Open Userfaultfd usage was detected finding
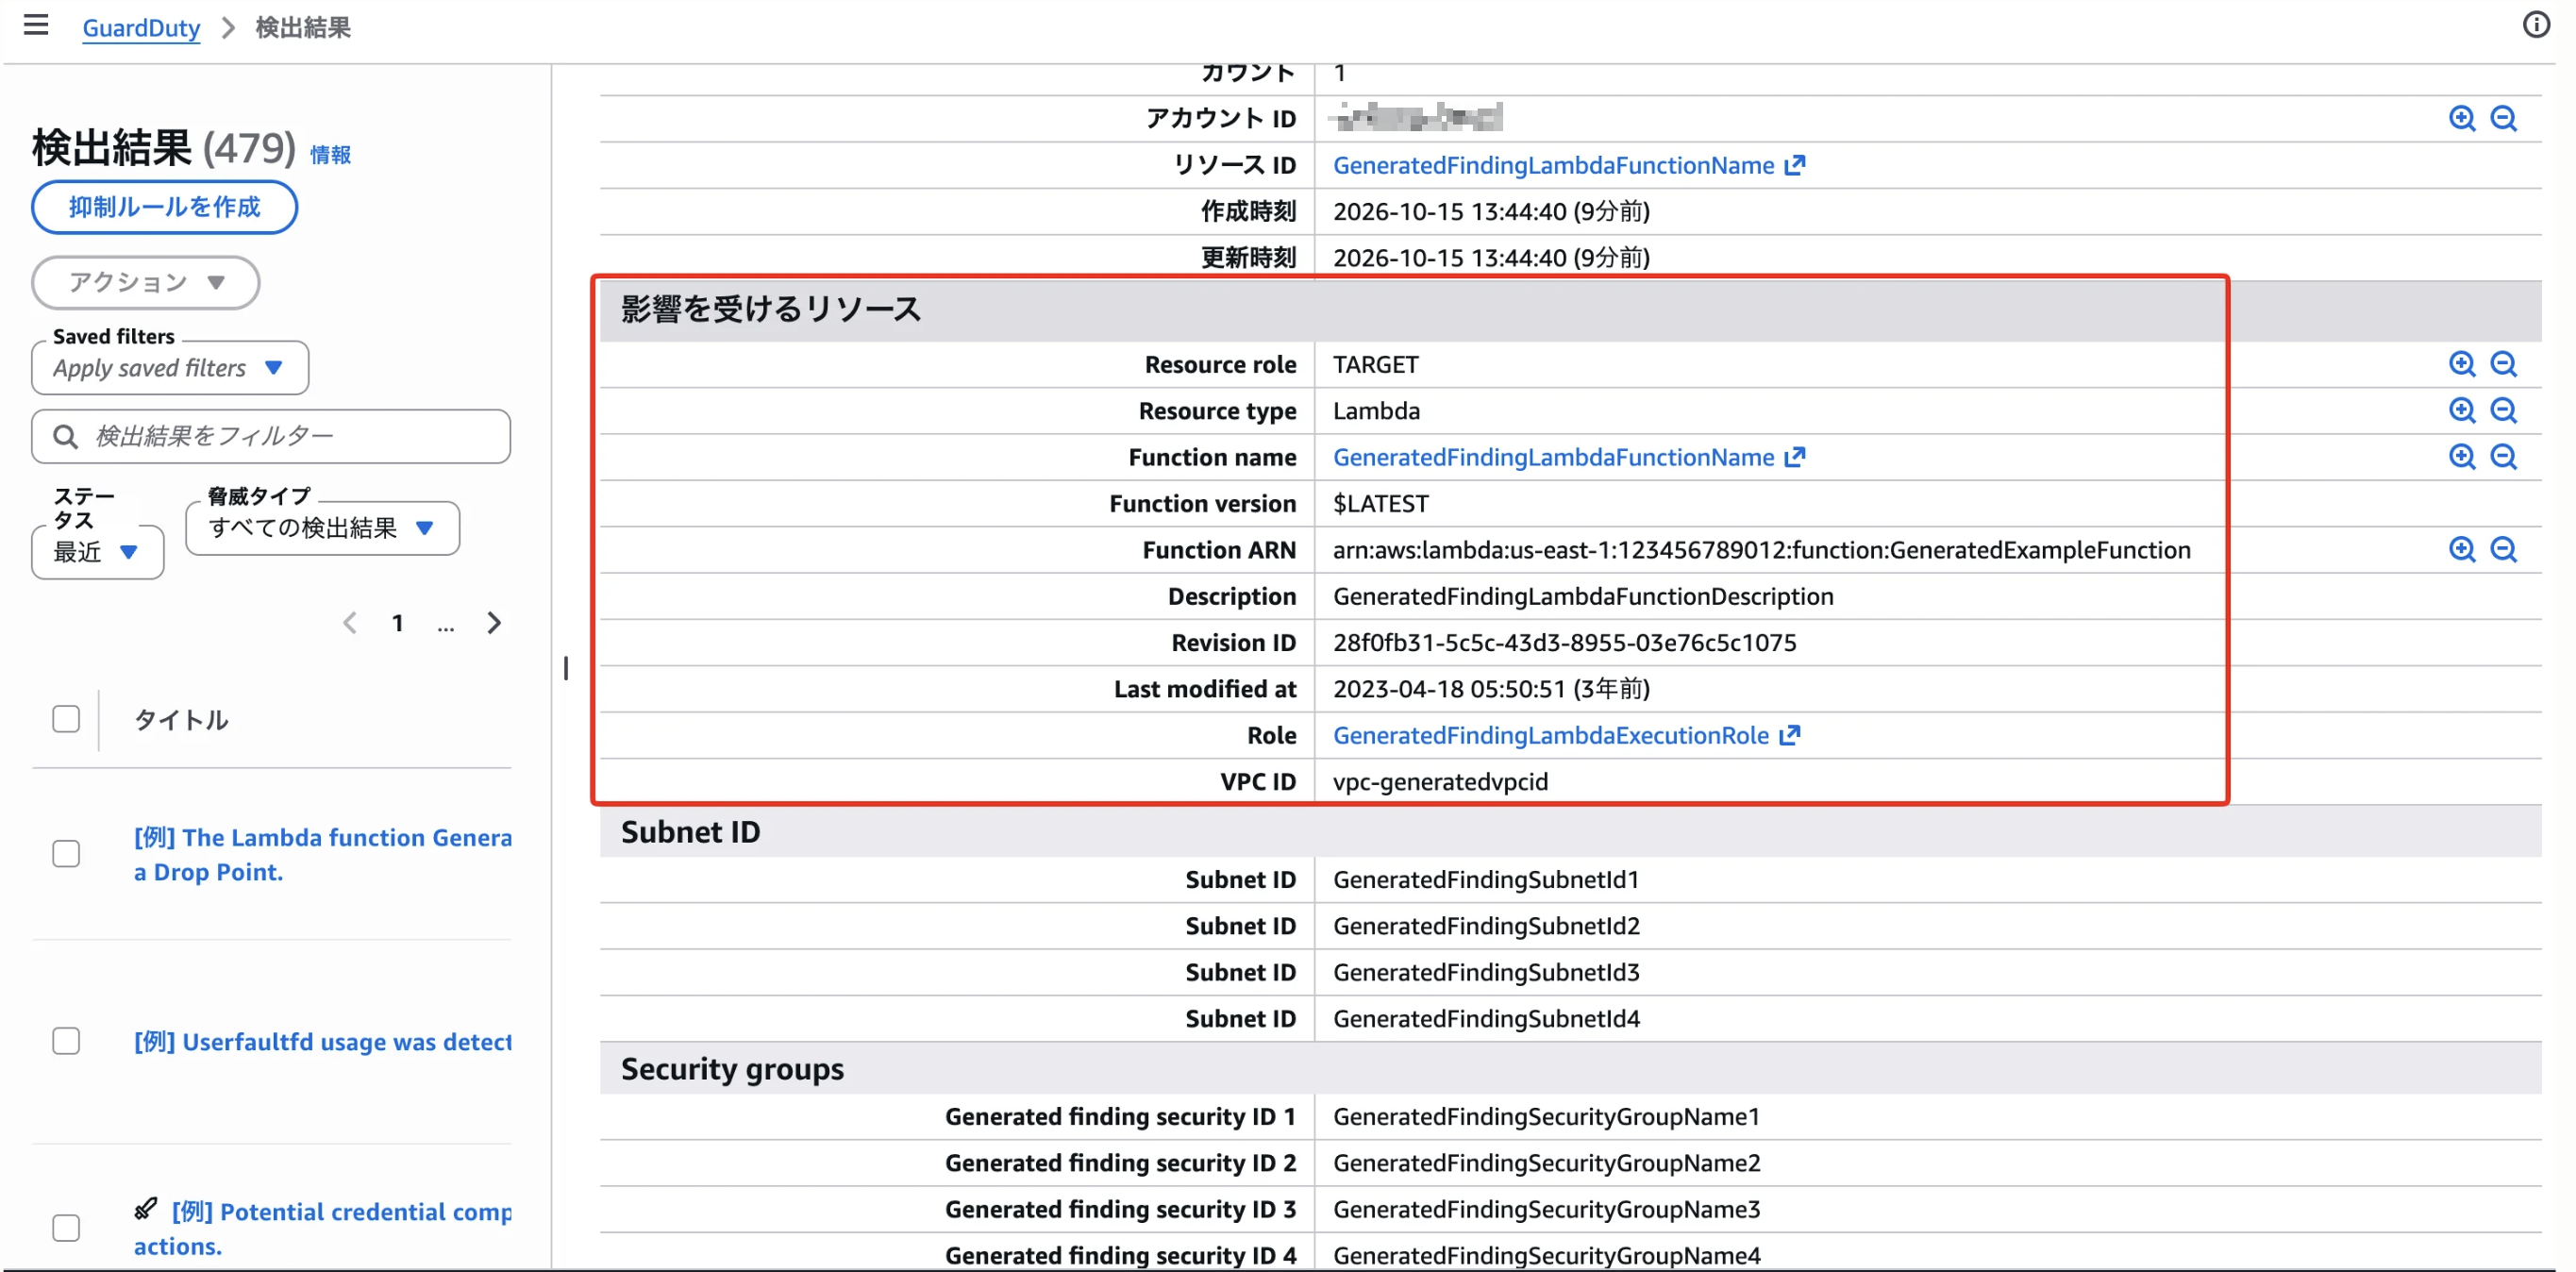Screen dimensions: 2576x1272 322,1041
